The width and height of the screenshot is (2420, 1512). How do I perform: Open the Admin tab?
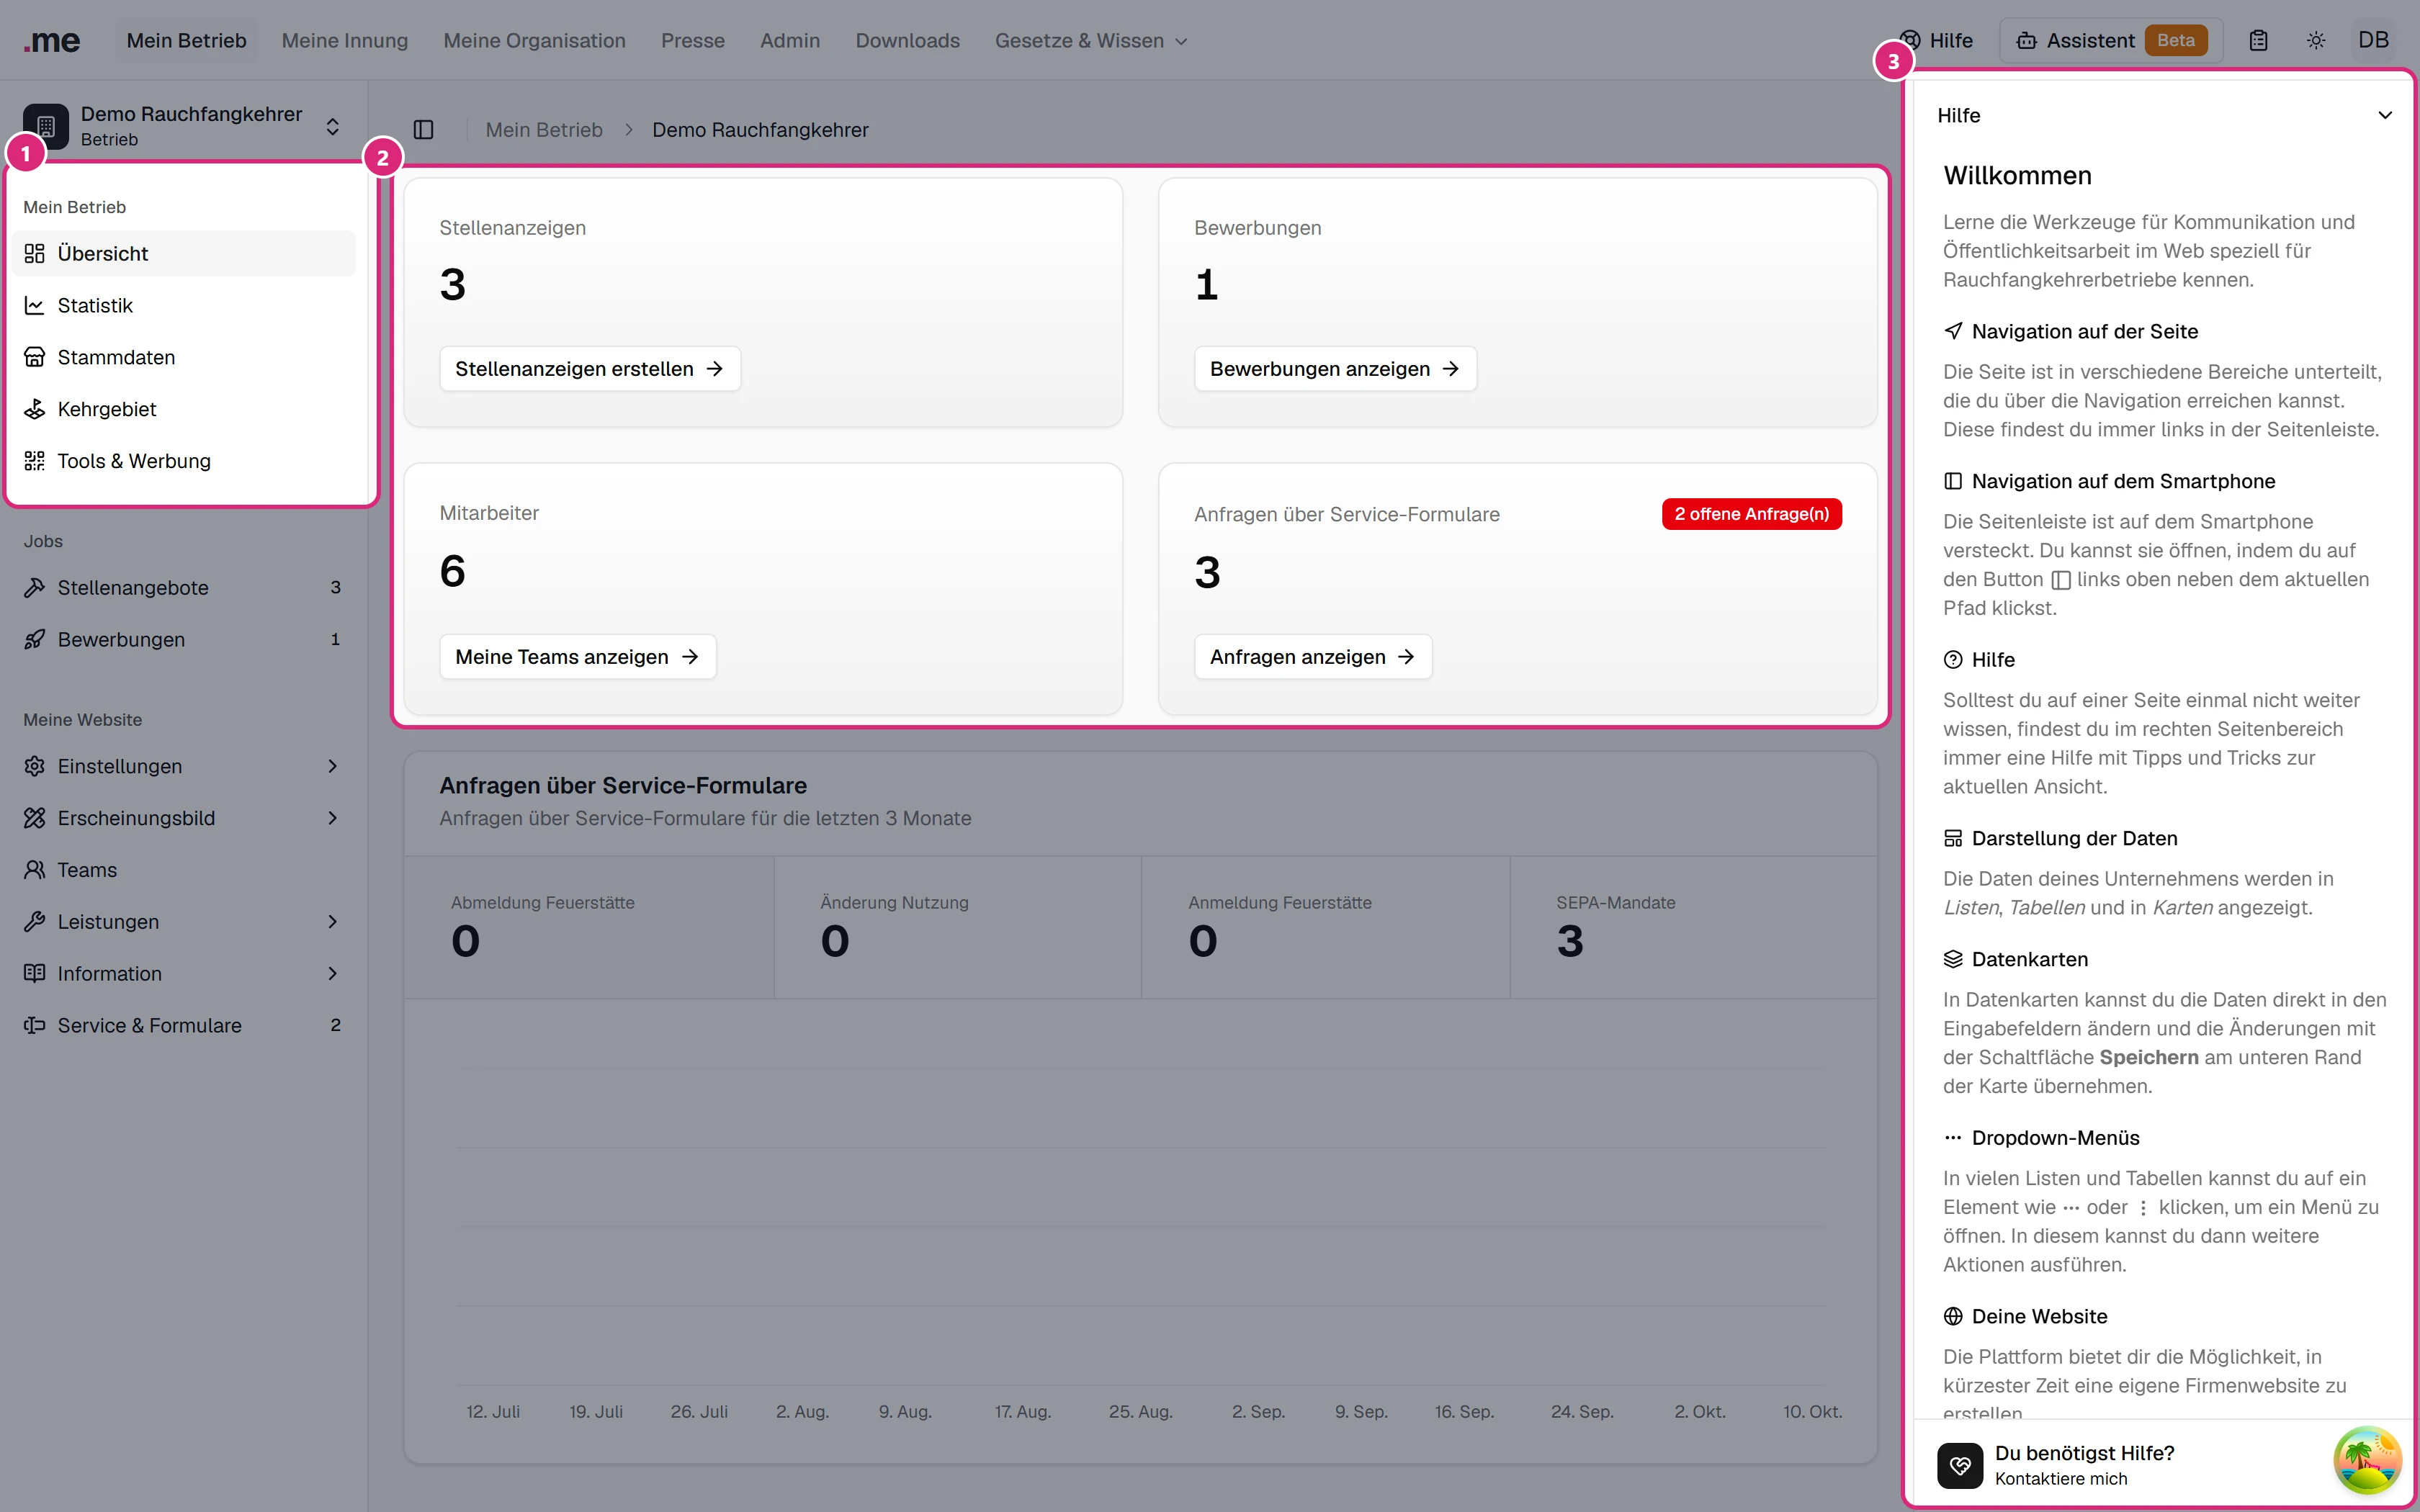click(790, 41)
